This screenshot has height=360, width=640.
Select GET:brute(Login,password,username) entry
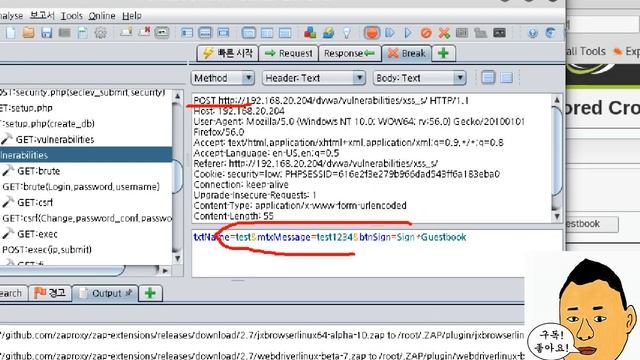pyautogui.click(x=81, y=187)
